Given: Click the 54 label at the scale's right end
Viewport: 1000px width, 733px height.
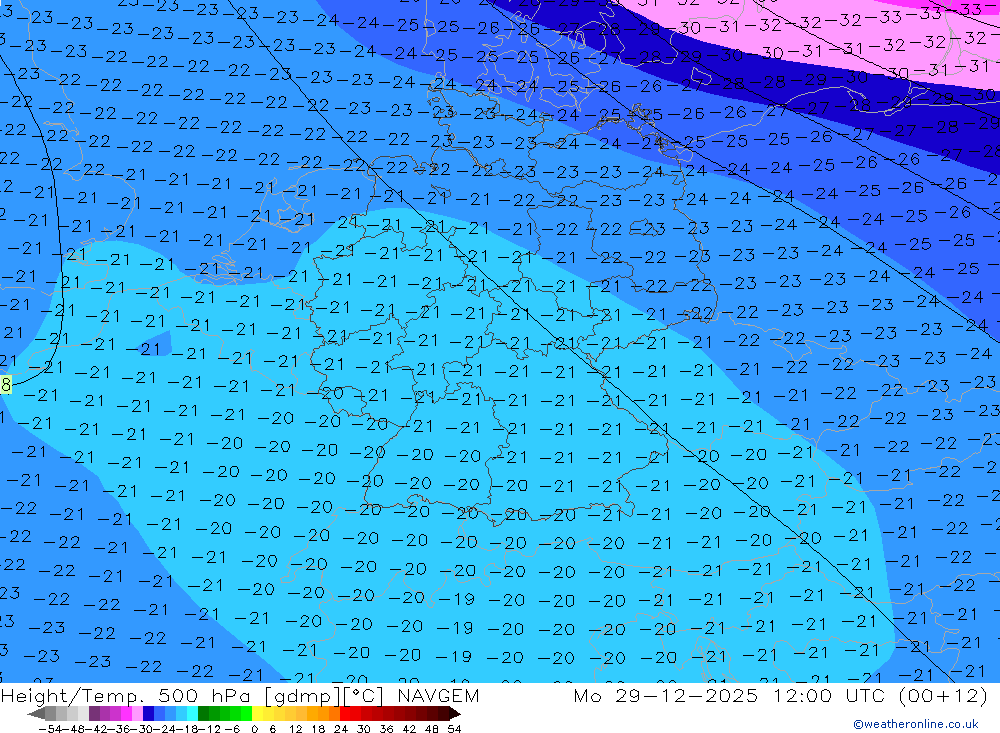Looking at the screenshot, I should pyautogui.click(x=454, y=729).
